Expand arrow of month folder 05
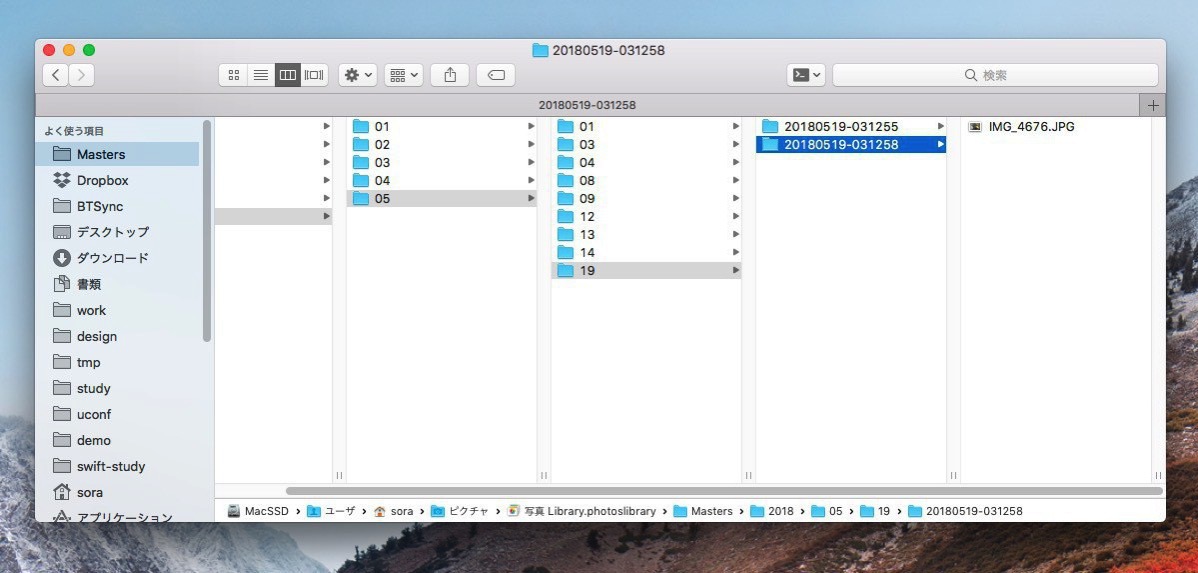This screenshot has height=573, width=1198. 531,199
